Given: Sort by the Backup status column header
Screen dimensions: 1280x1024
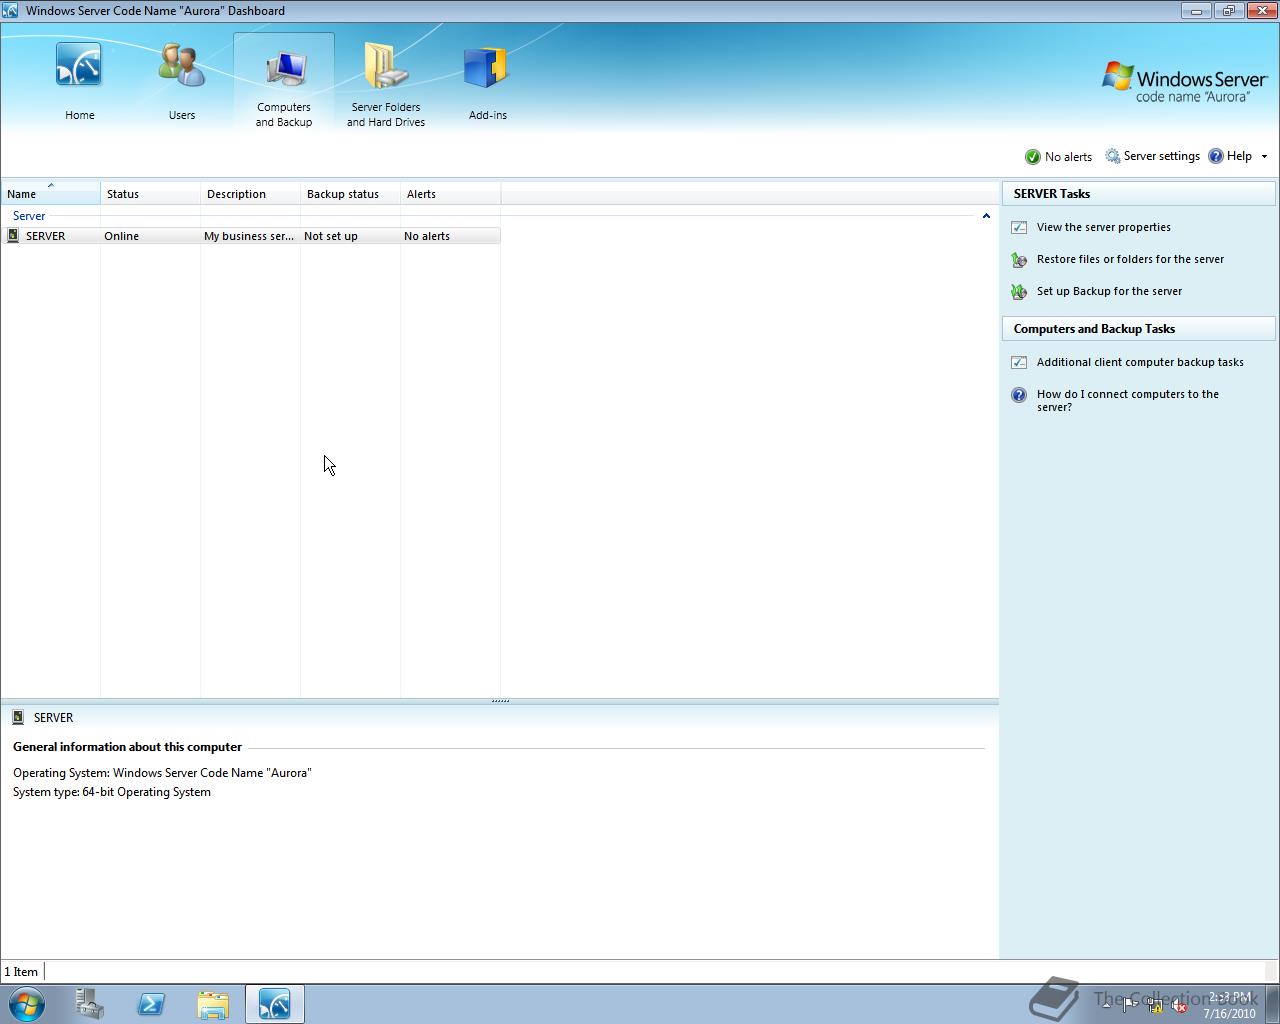Looking at the screenshot, I should [x=350, y=194].
